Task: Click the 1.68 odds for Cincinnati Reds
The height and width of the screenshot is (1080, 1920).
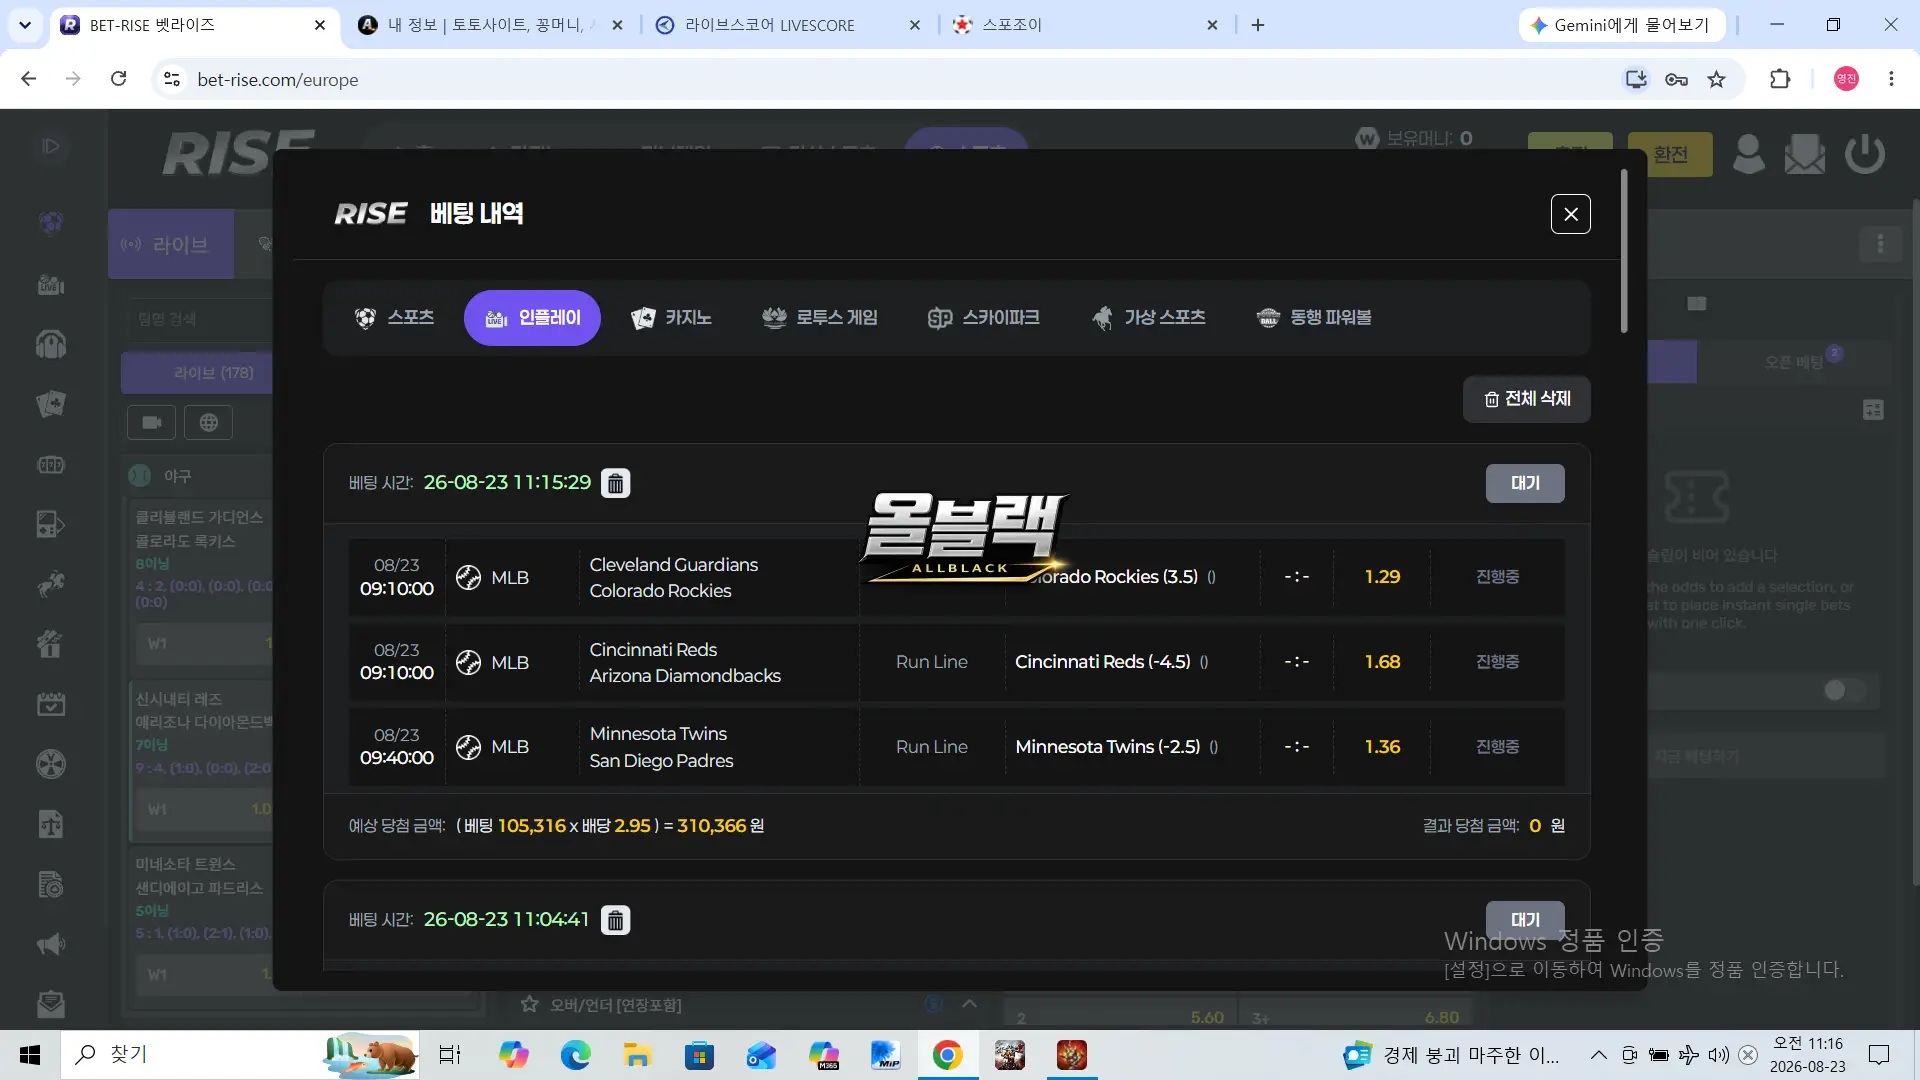Action: pos(1382,662)
